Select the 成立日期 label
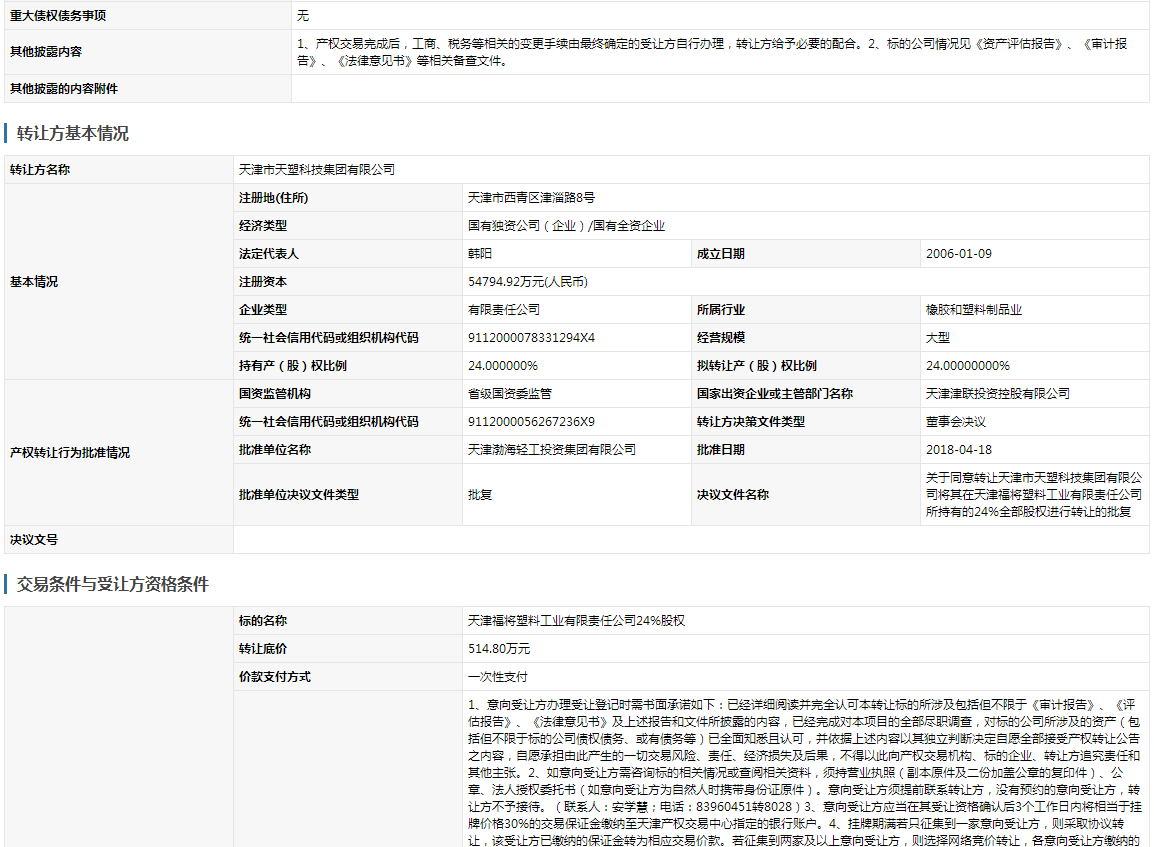 pyautogui.click(x=721, y=253)
